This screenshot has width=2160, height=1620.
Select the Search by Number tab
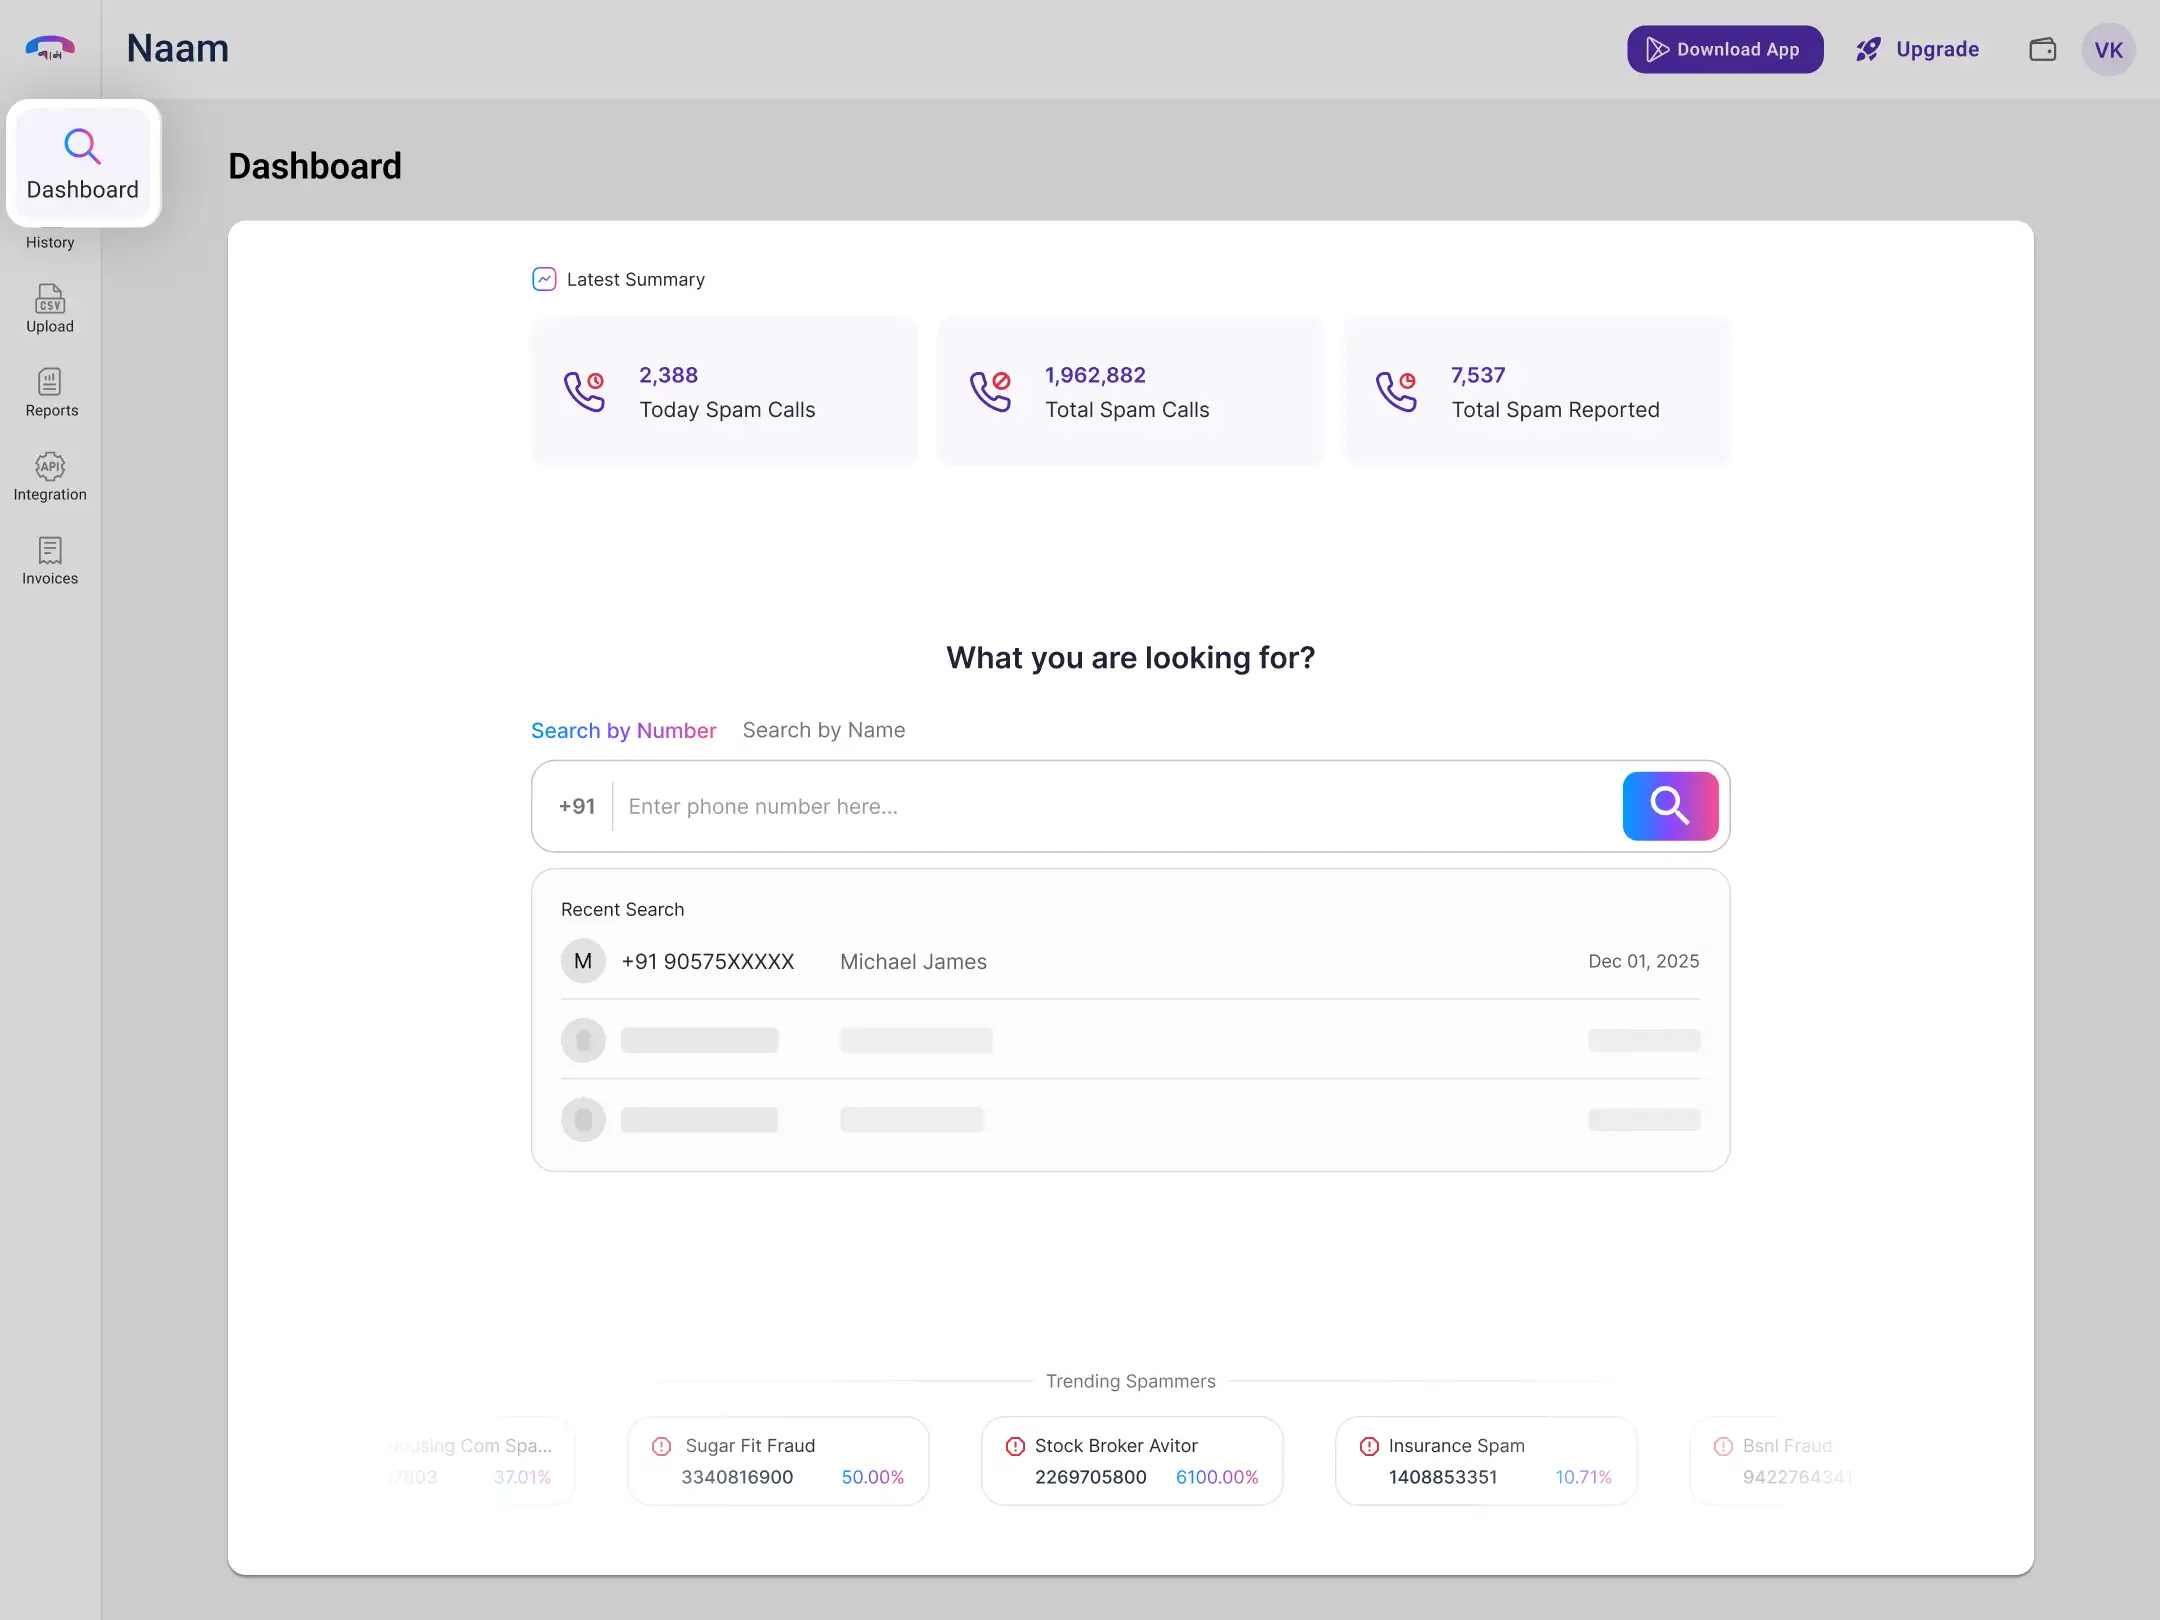[623, 731]
